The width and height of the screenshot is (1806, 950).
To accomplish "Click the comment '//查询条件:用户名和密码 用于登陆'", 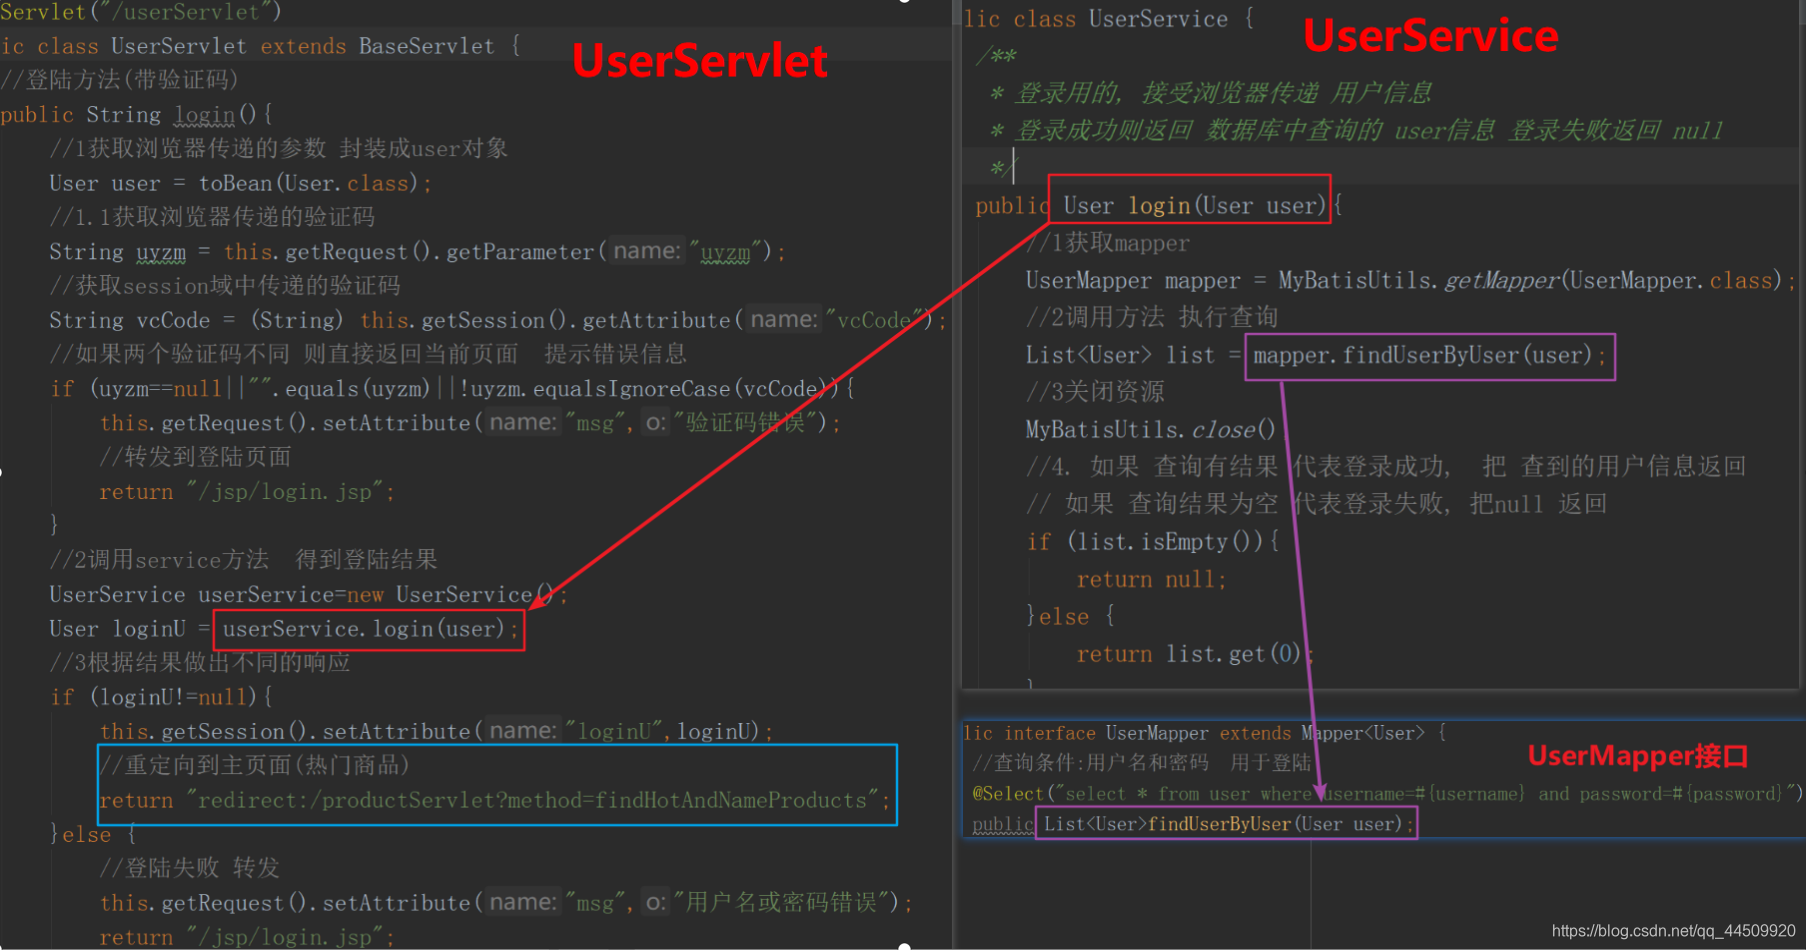I will [x=1141, y=762].
